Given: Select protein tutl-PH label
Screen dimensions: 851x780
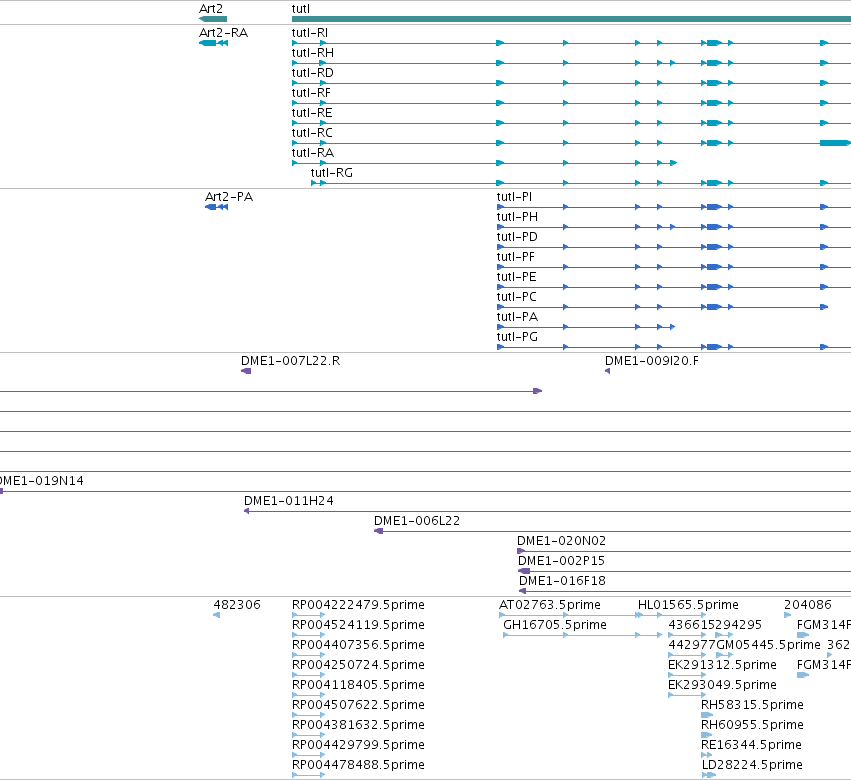Looking at the screenshot, I should pyautogui.click(x=517, y=217).
